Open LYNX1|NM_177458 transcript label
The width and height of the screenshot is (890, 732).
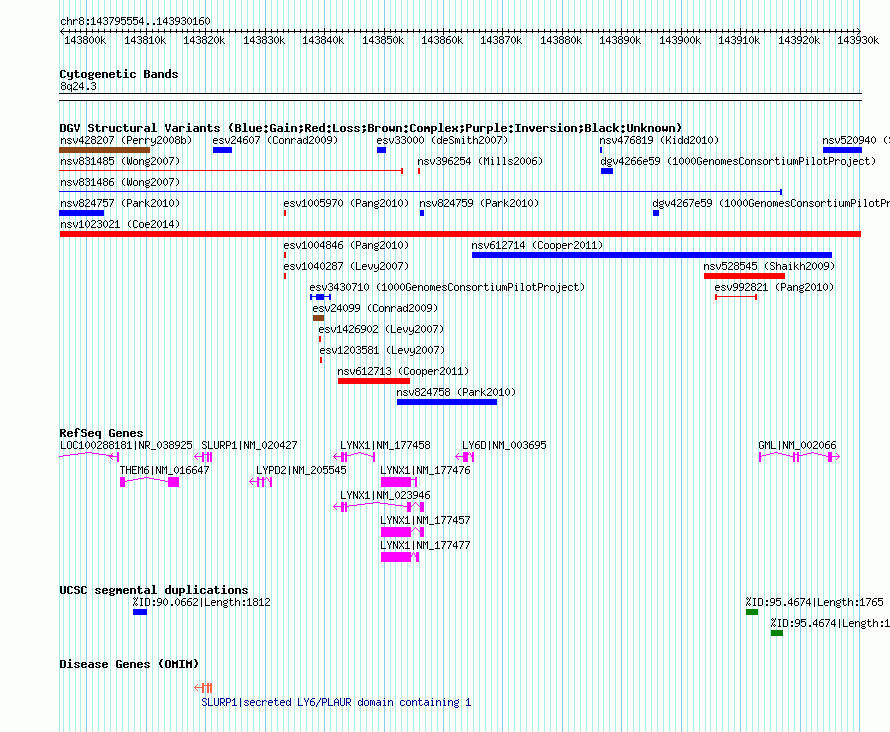(385, 445)
